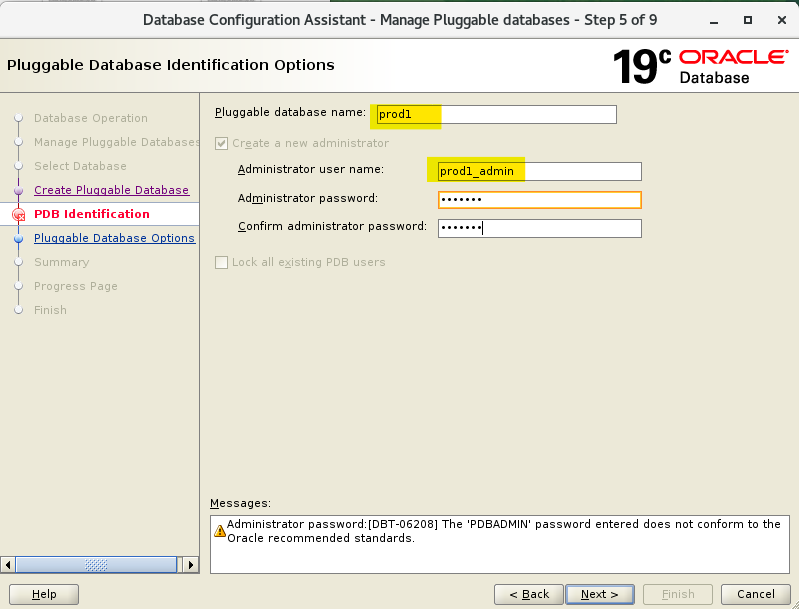Image resolution: width=799 pixels, height=609 pixels.
Task: Open the Create Pluggable Database step
Action: coord(111,190)
